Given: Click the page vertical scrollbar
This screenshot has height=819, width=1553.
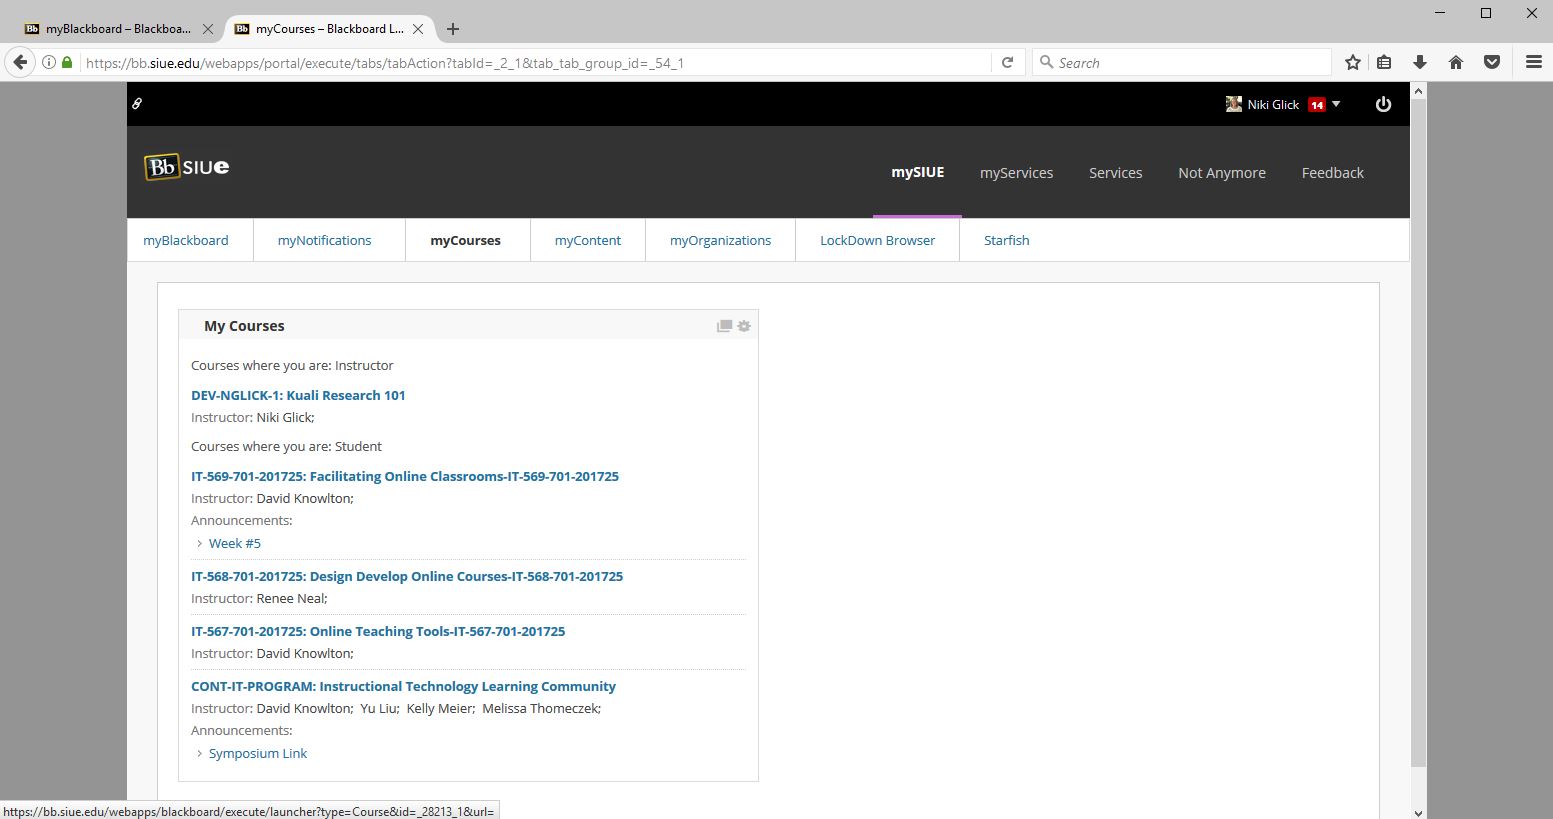Looking at the screenshot, I should [x=1418, y=430].
